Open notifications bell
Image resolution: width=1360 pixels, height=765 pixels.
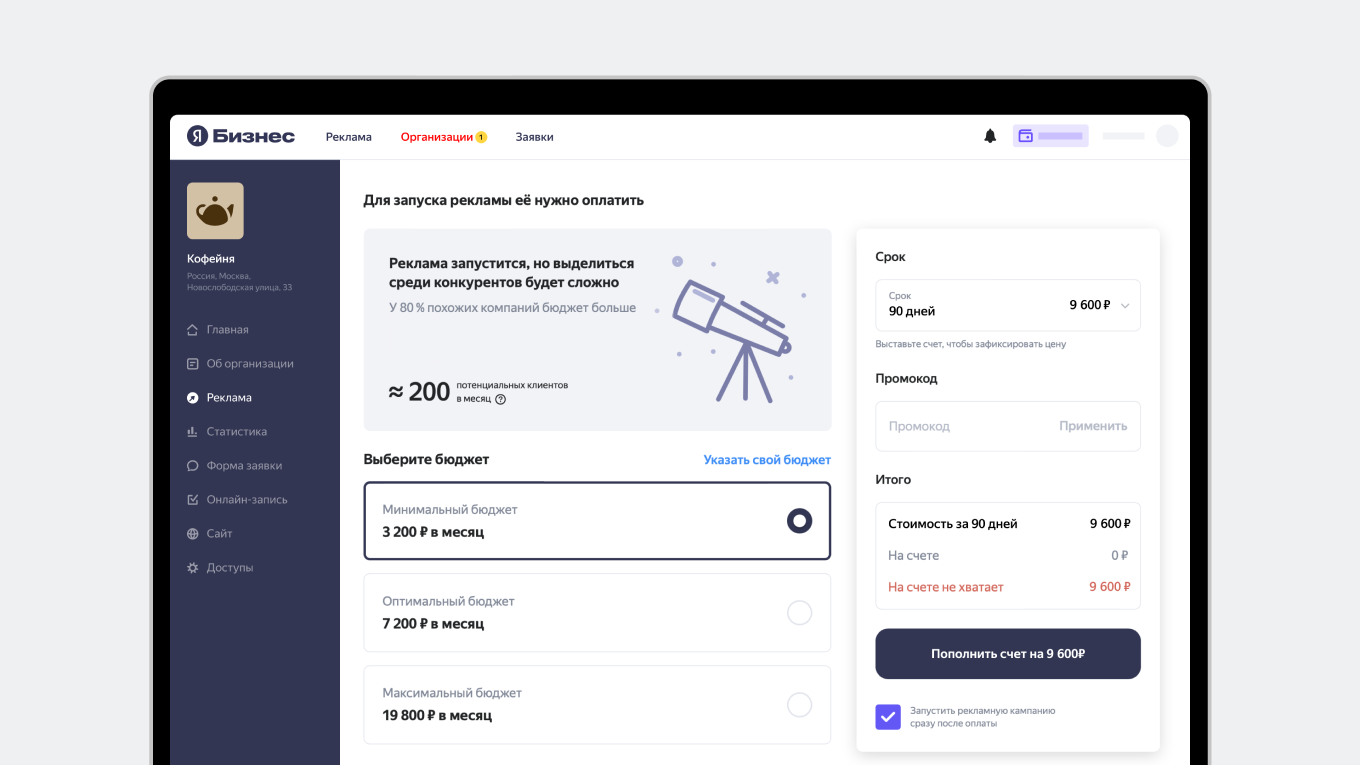tap(990, 136)
